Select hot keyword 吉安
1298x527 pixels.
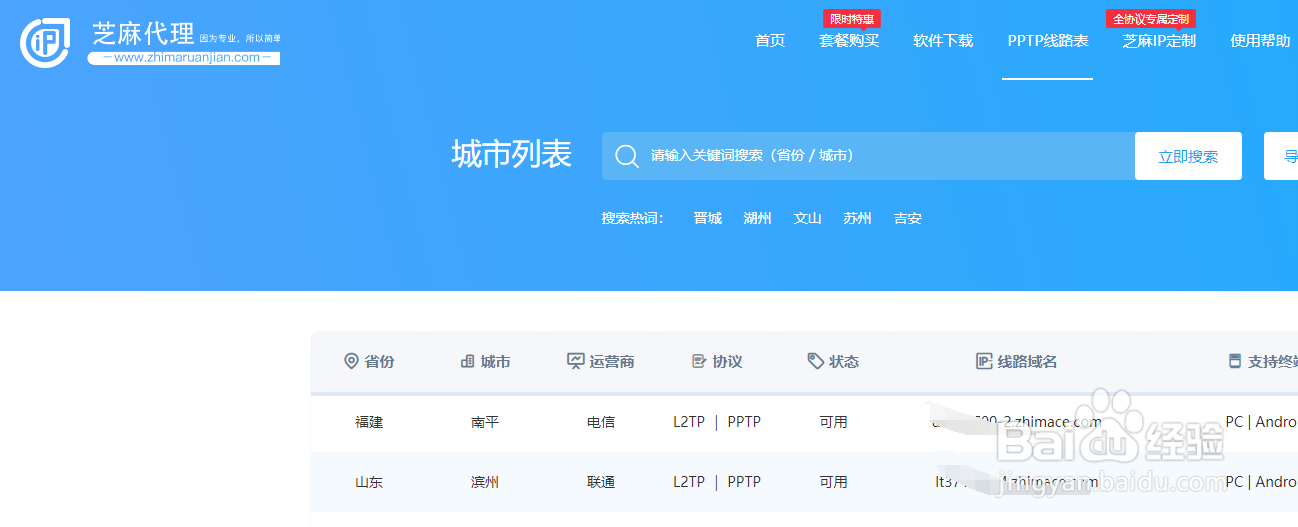click(908, 218)
